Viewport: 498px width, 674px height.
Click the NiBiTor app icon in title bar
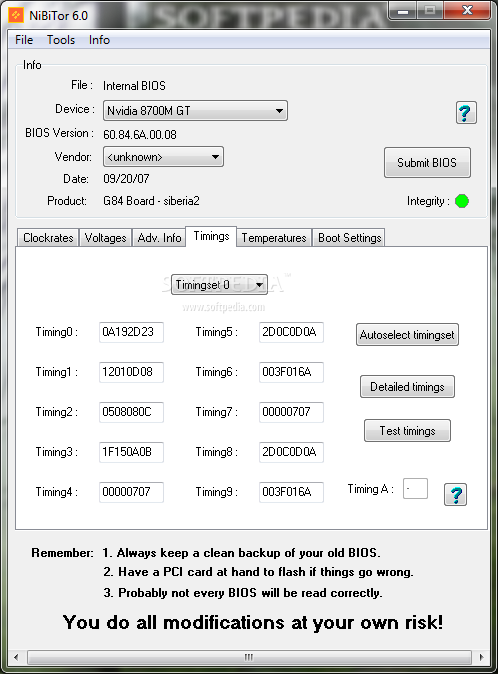click(16, 15)
